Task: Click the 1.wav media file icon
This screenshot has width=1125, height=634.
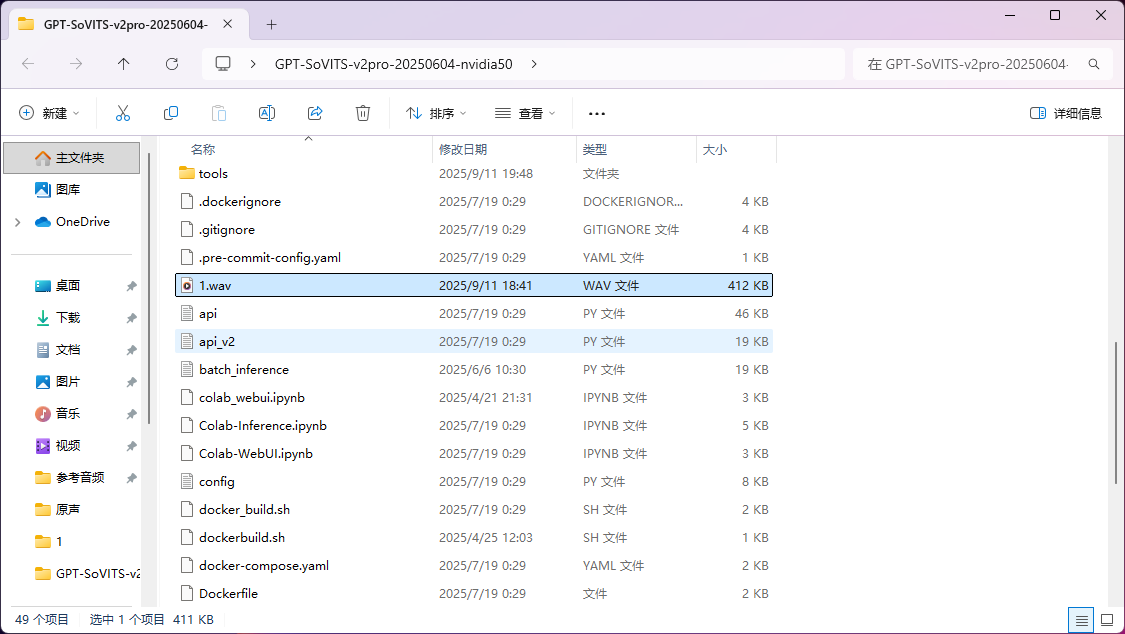Action: [x=187, y=285]
